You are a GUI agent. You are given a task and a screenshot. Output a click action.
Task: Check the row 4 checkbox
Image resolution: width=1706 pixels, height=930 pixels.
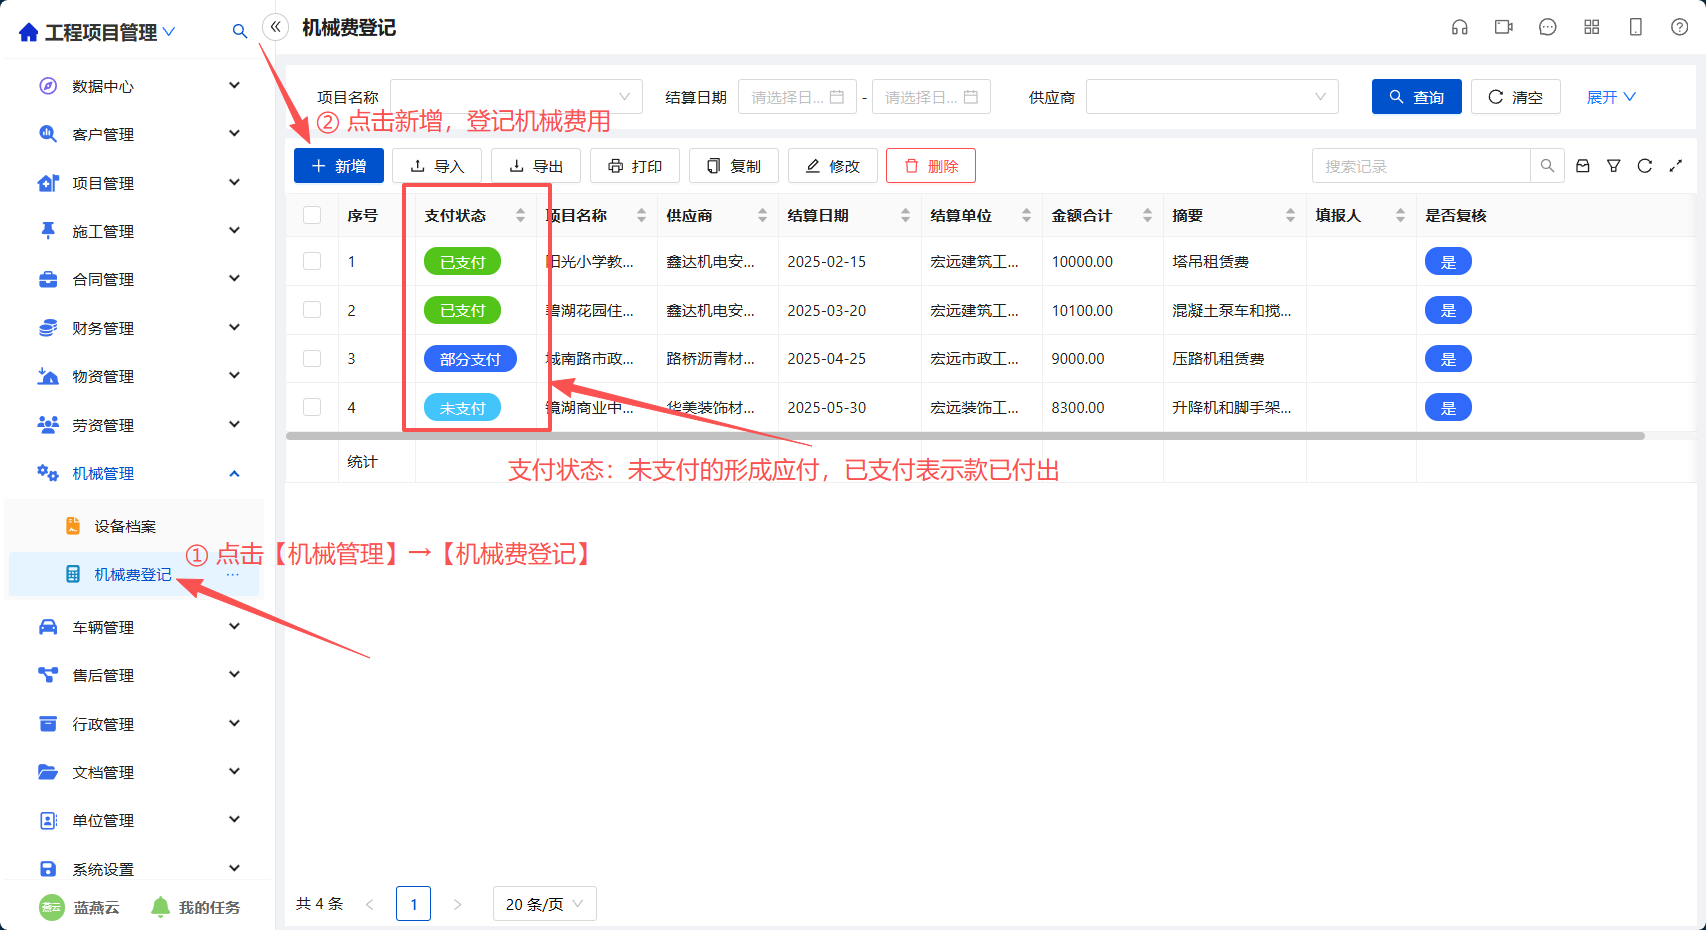312,407
